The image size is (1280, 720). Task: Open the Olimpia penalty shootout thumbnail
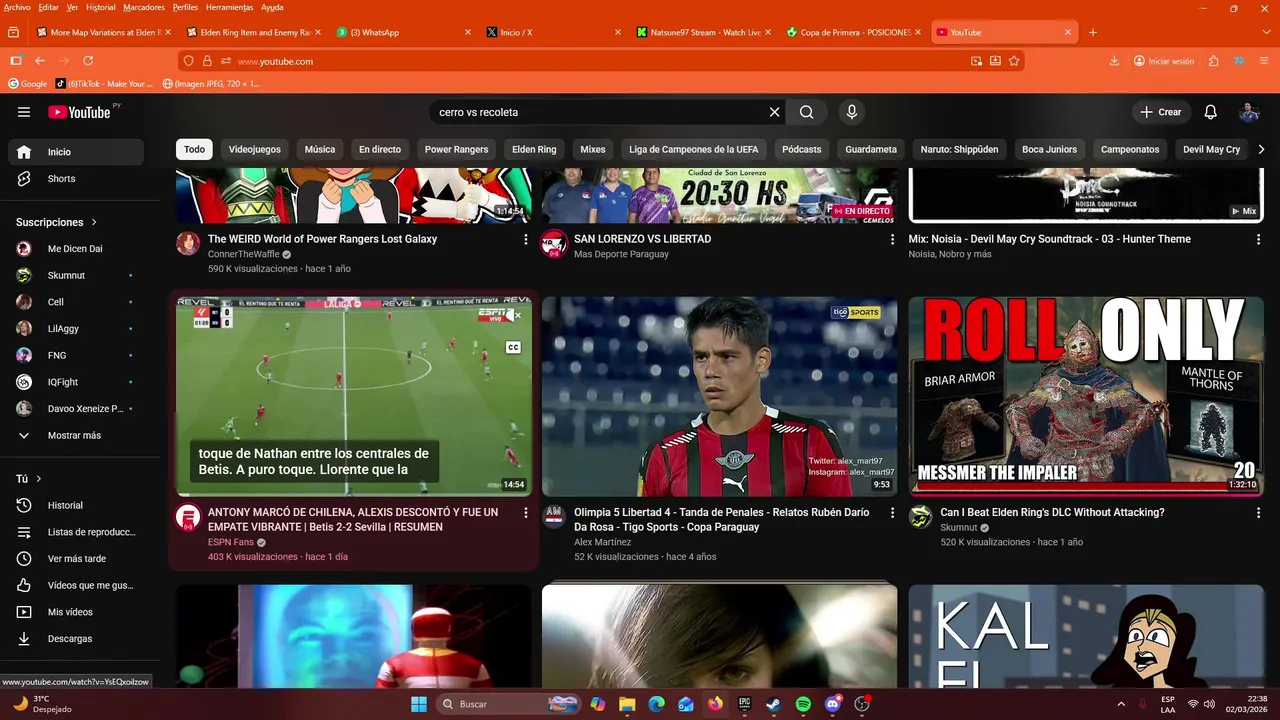tap(720, 396)
